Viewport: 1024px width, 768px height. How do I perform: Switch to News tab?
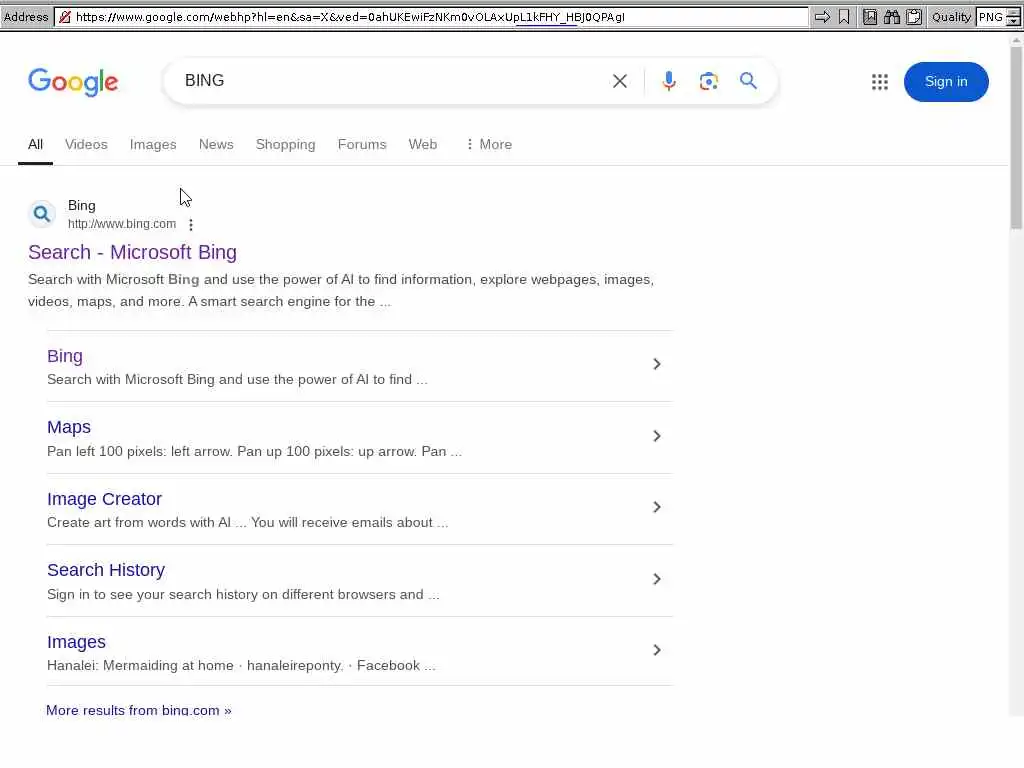pyautogui.click(x=216, y=144)
